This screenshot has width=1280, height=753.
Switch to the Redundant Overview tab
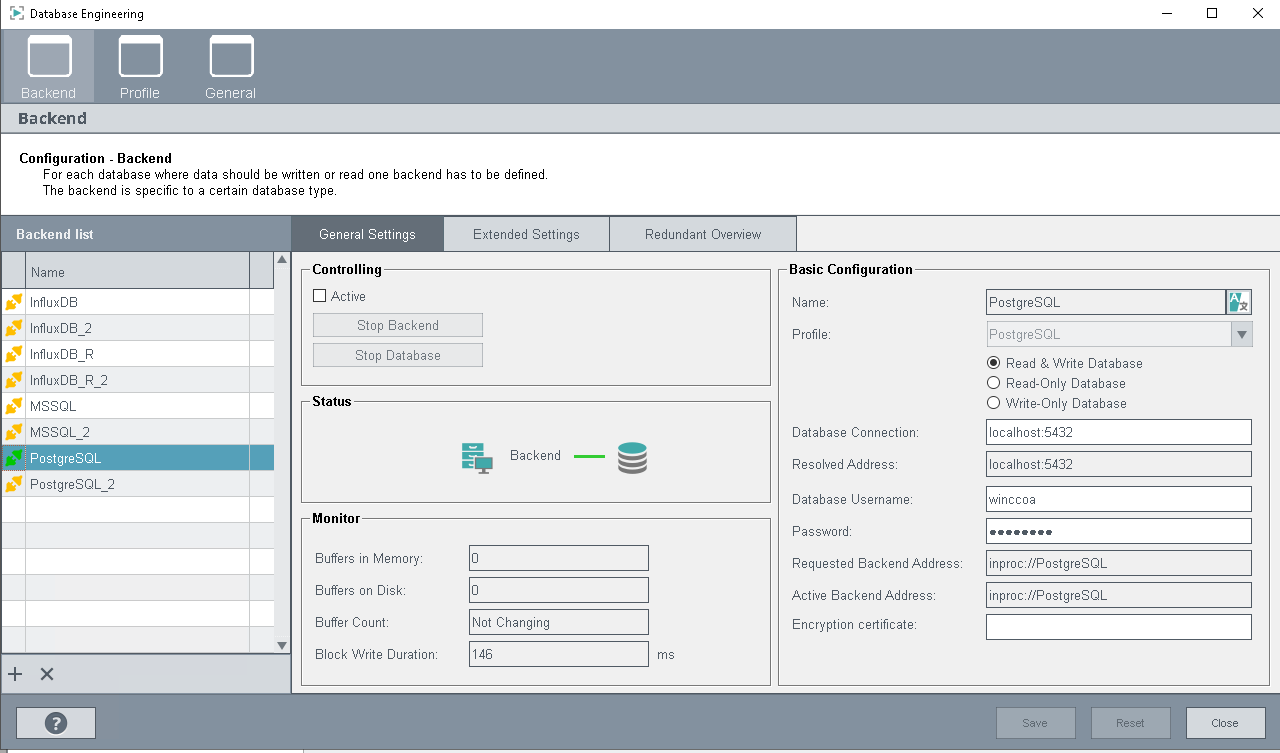[x=703, y=235]
